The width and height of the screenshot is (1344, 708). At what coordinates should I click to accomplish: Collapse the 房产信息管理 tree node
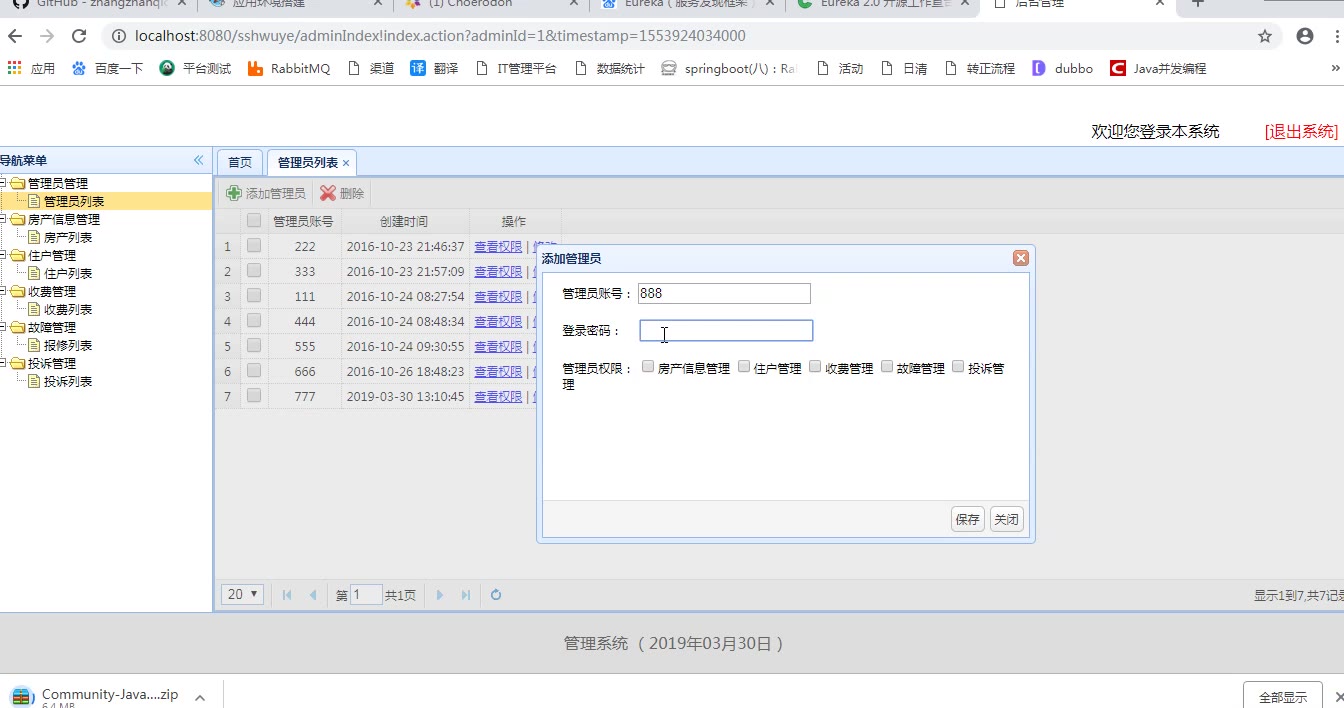4,219
